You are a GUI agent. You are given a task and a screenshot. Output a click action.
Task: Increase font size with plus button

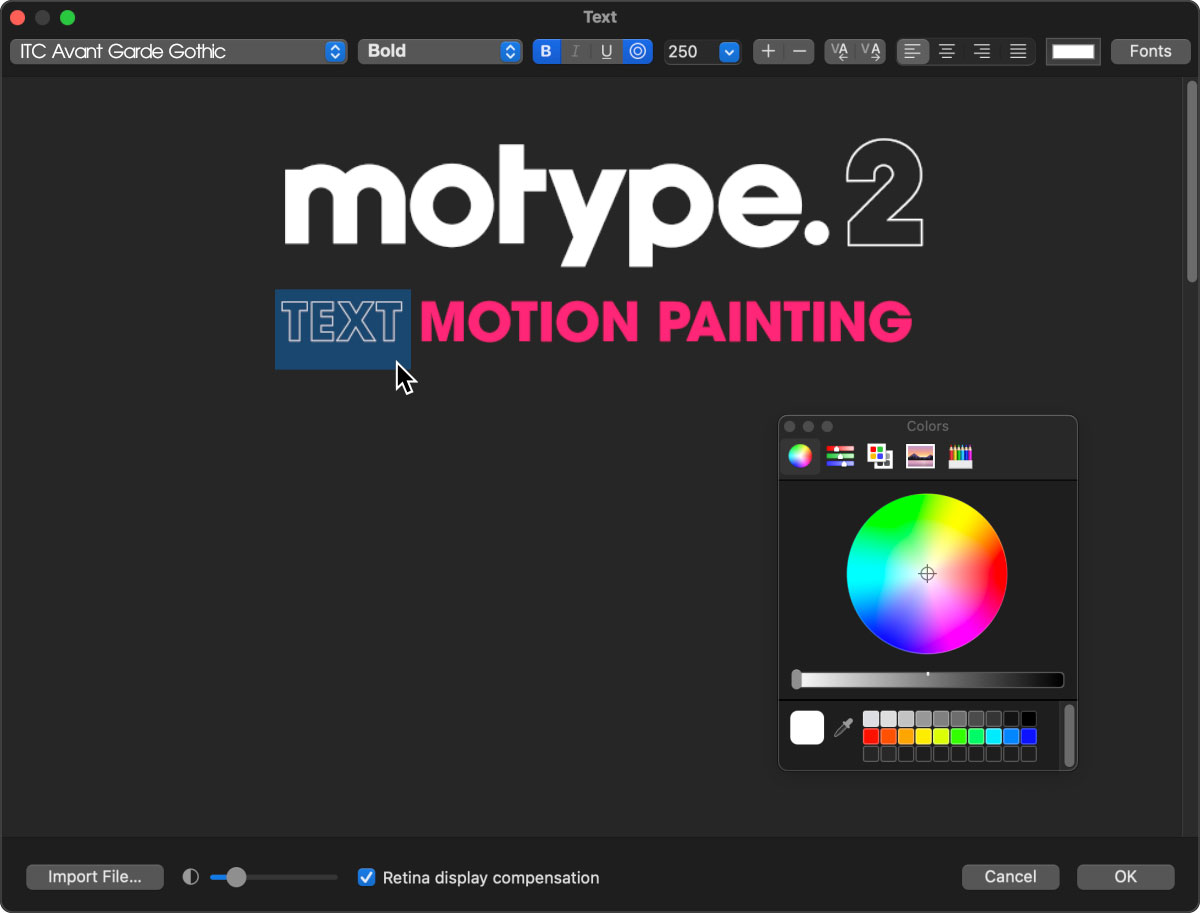tap(768, 51)
